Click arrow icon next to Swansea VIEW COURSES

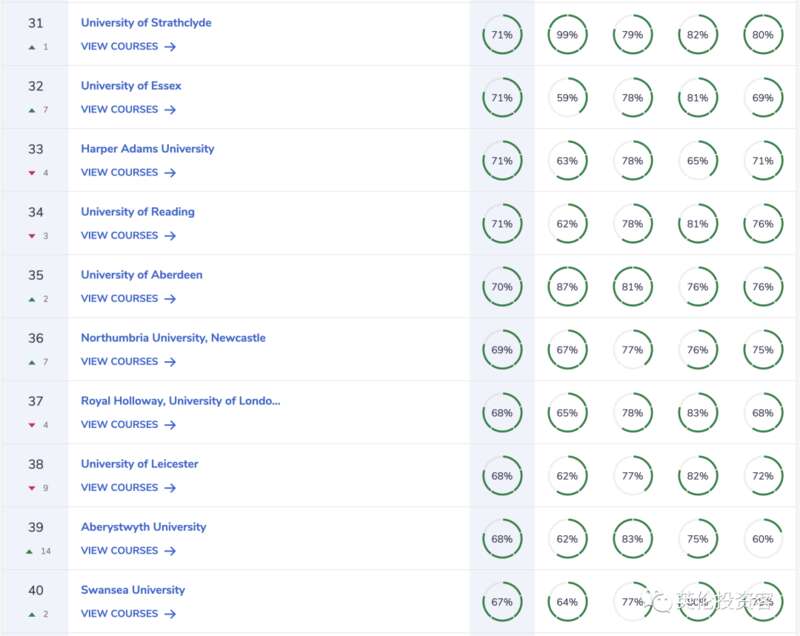(x=170, y=614)
